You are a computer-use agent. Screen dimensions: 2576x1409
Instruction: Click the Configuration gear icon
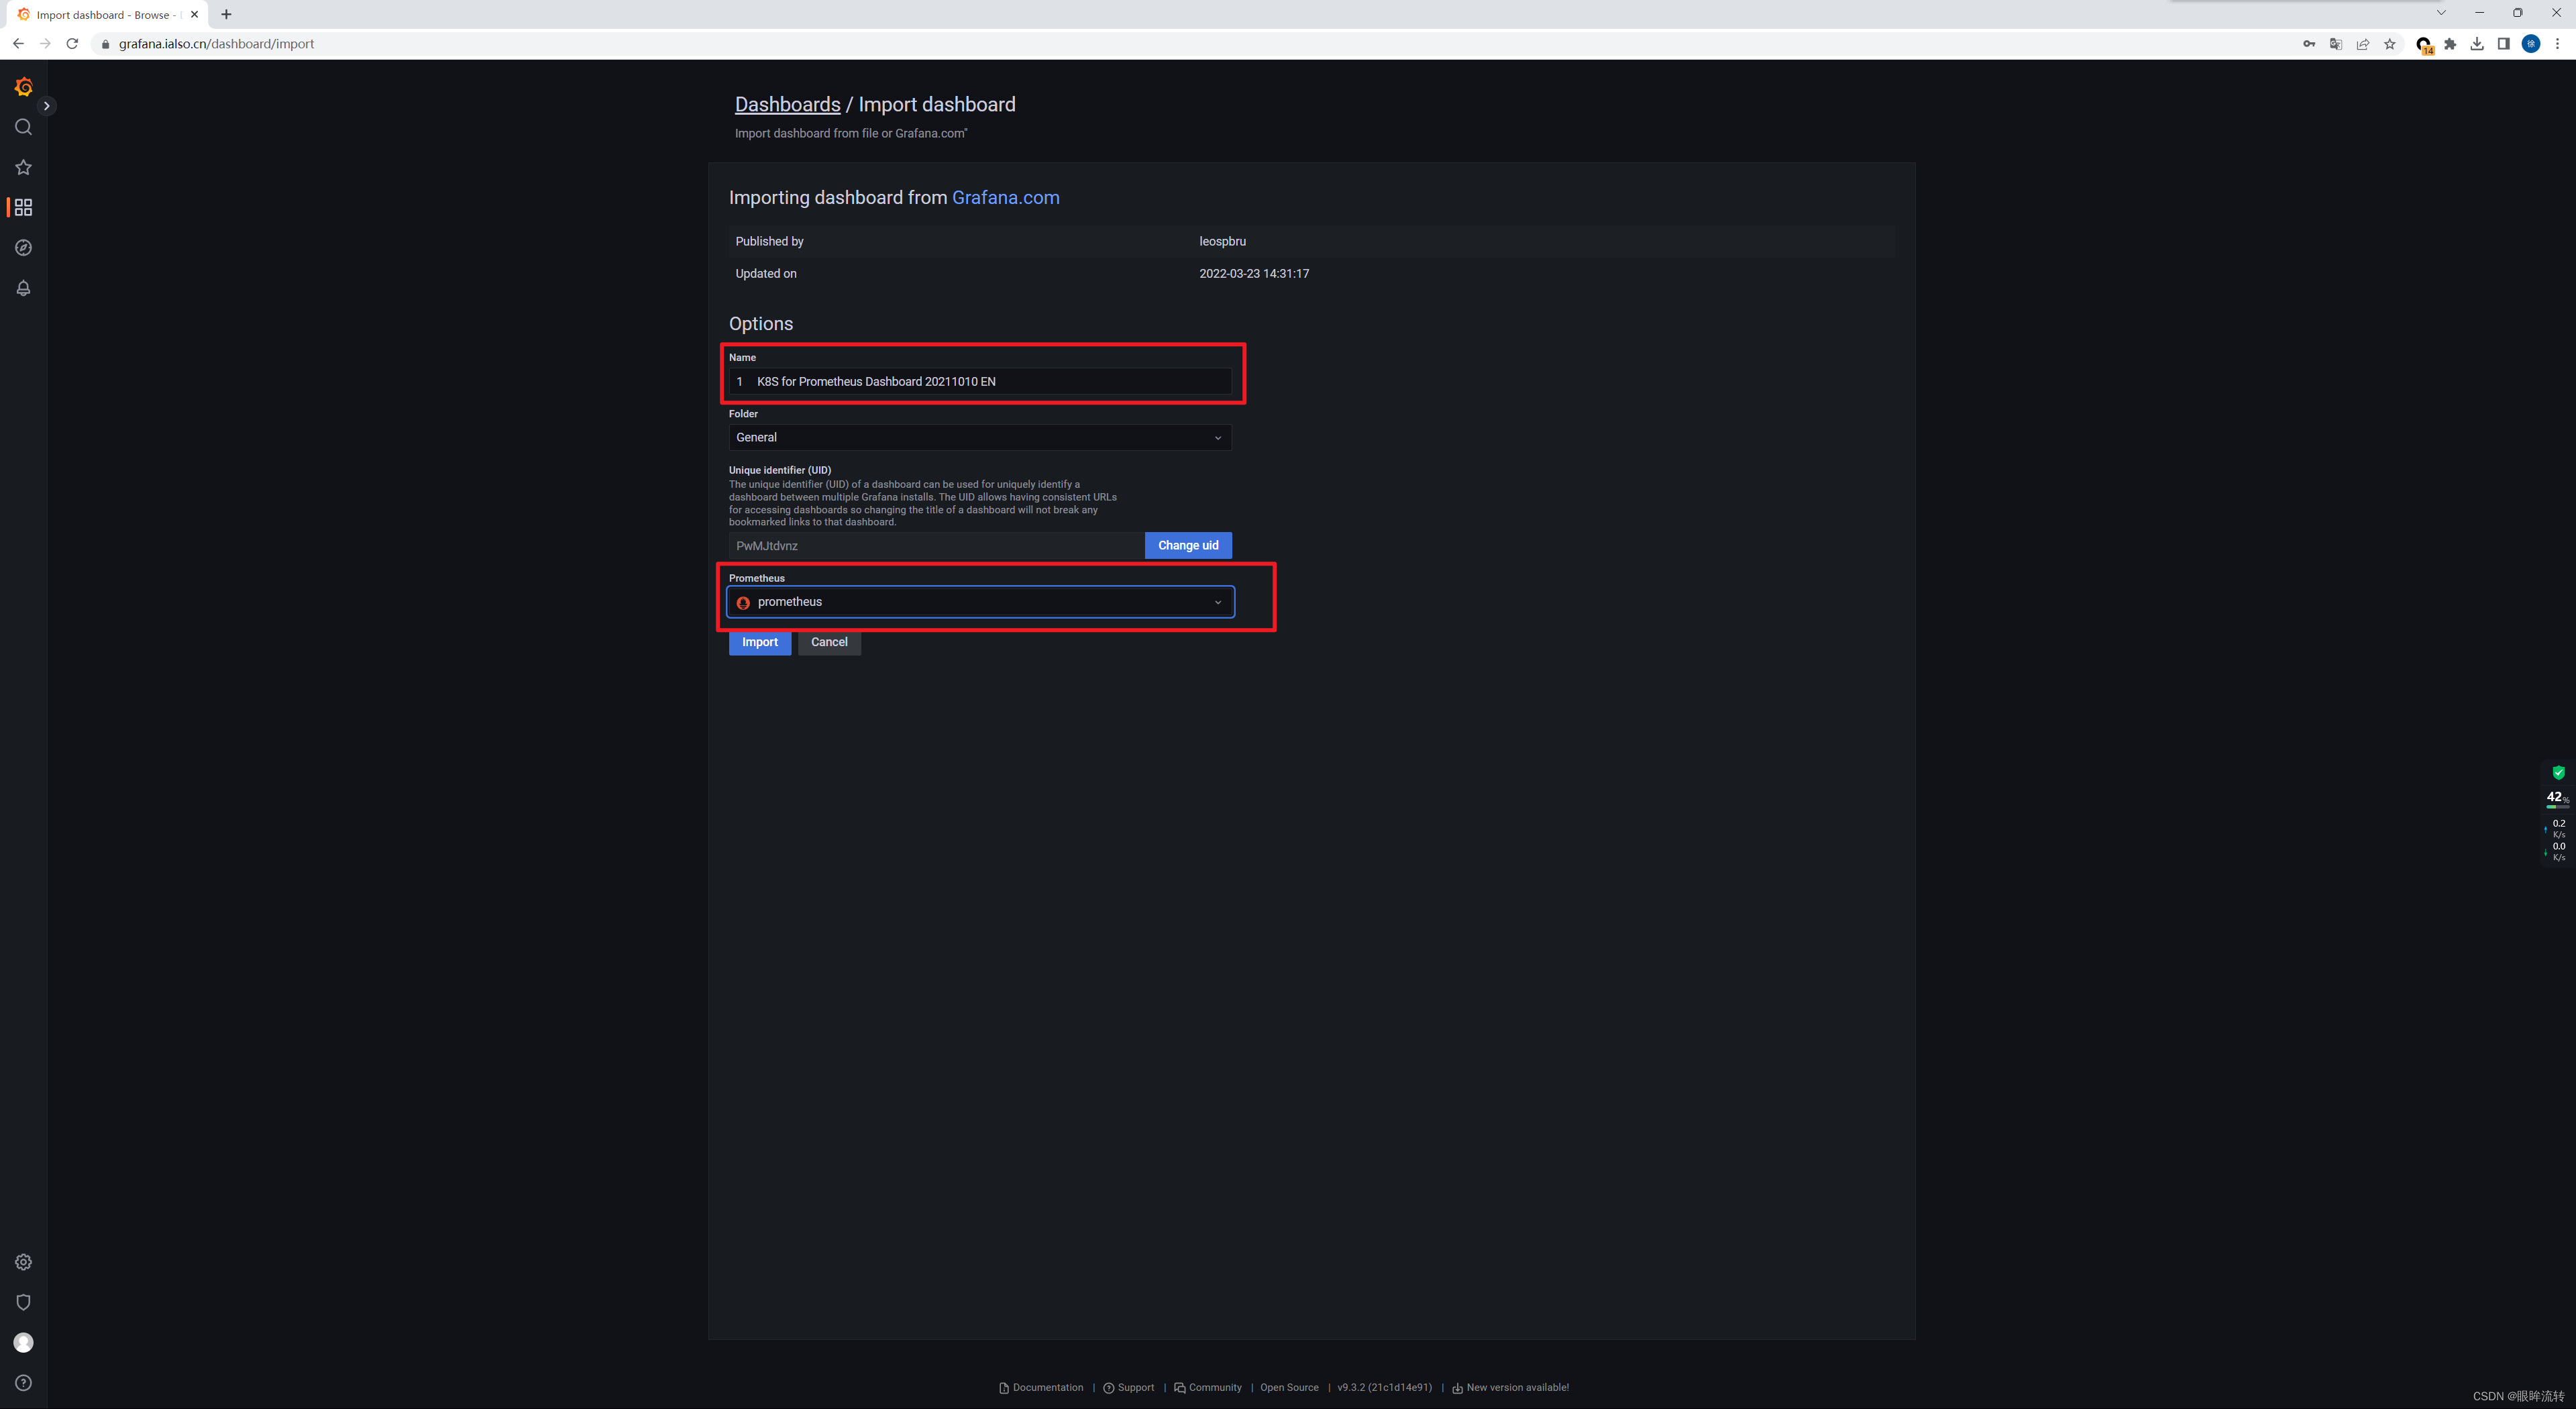click(23, 1261)
